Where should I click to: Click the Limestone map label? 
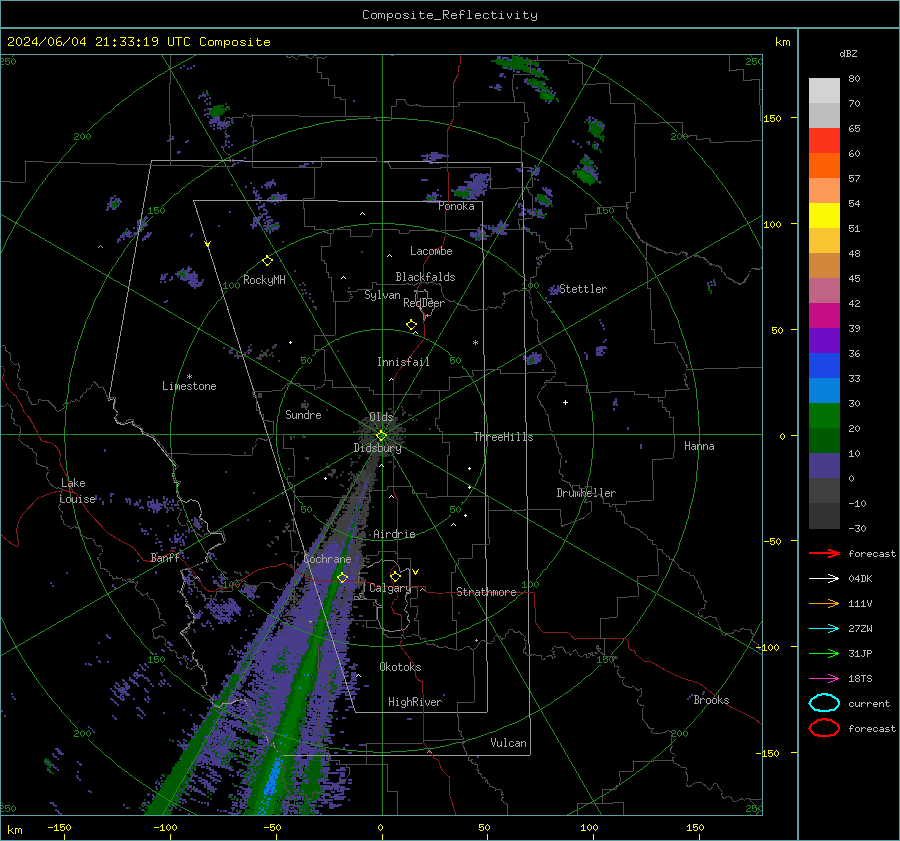click(189, 386)
